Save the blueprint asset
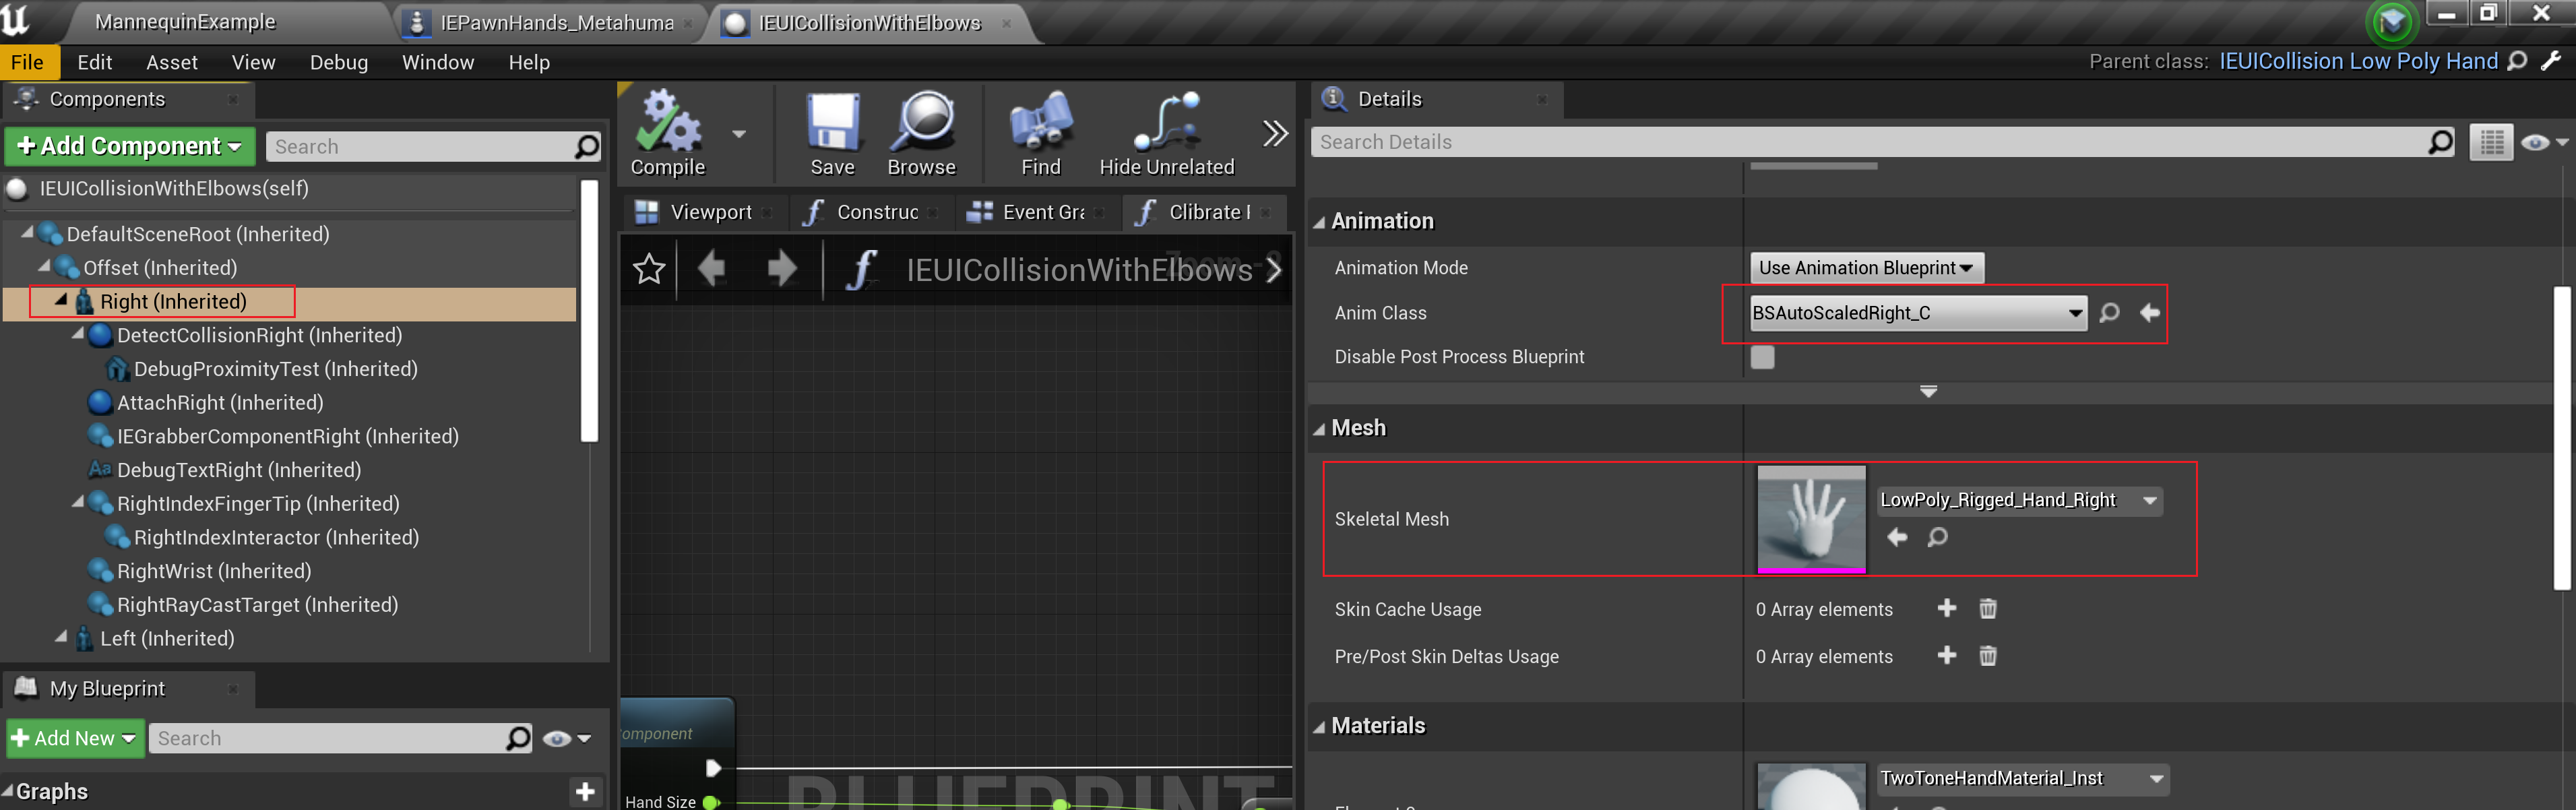This screenshot has height=810, width=2576. (832, 133)
